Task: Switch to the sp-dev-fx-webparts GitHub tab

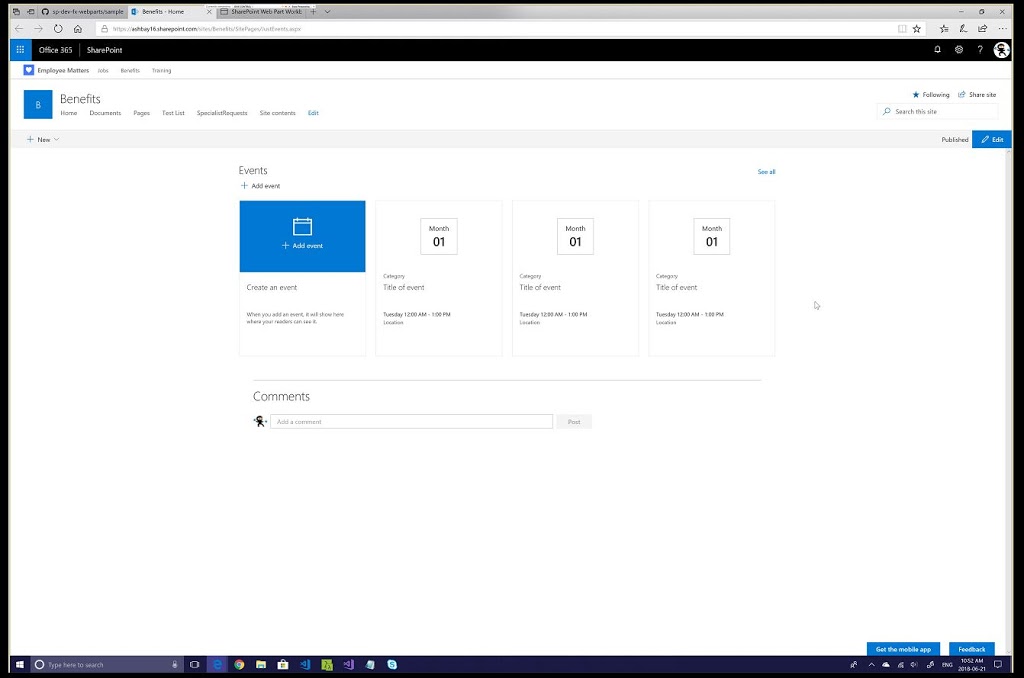Action: point(82,11)
